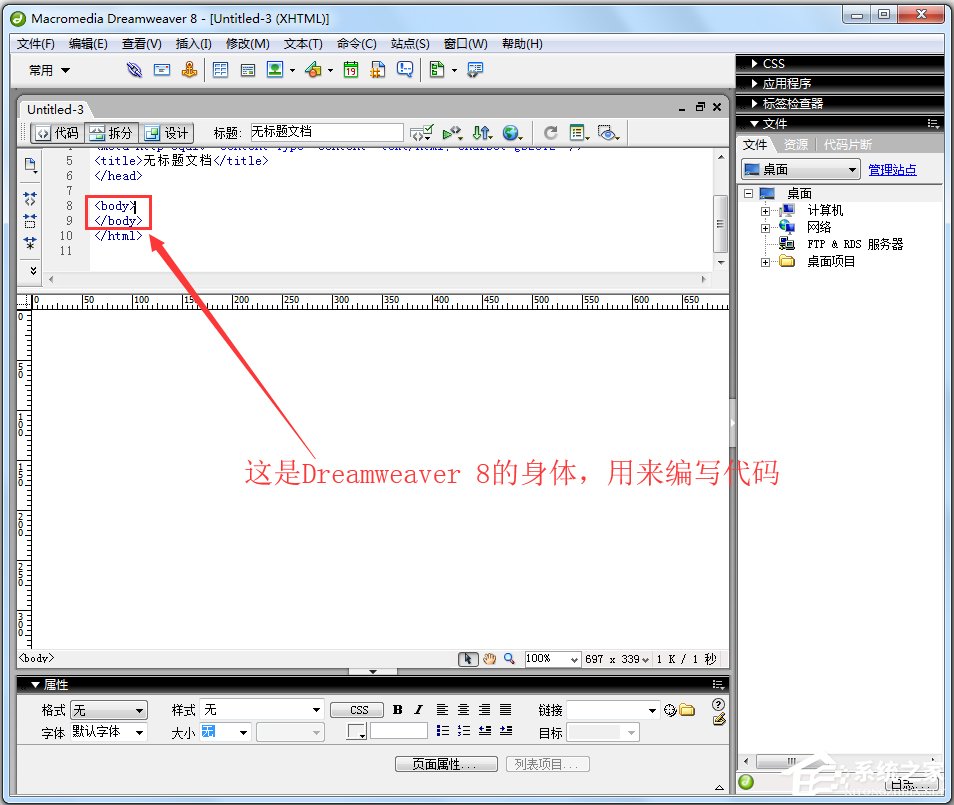Insert a table
954x805 pixels.
(220, 70)
